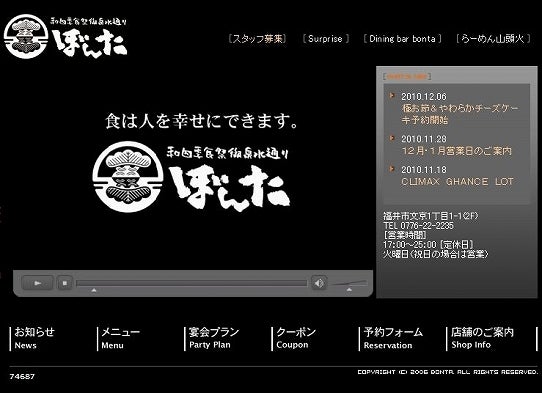Click the slogan 食は人を幸せにできます。

coord(202,121)
